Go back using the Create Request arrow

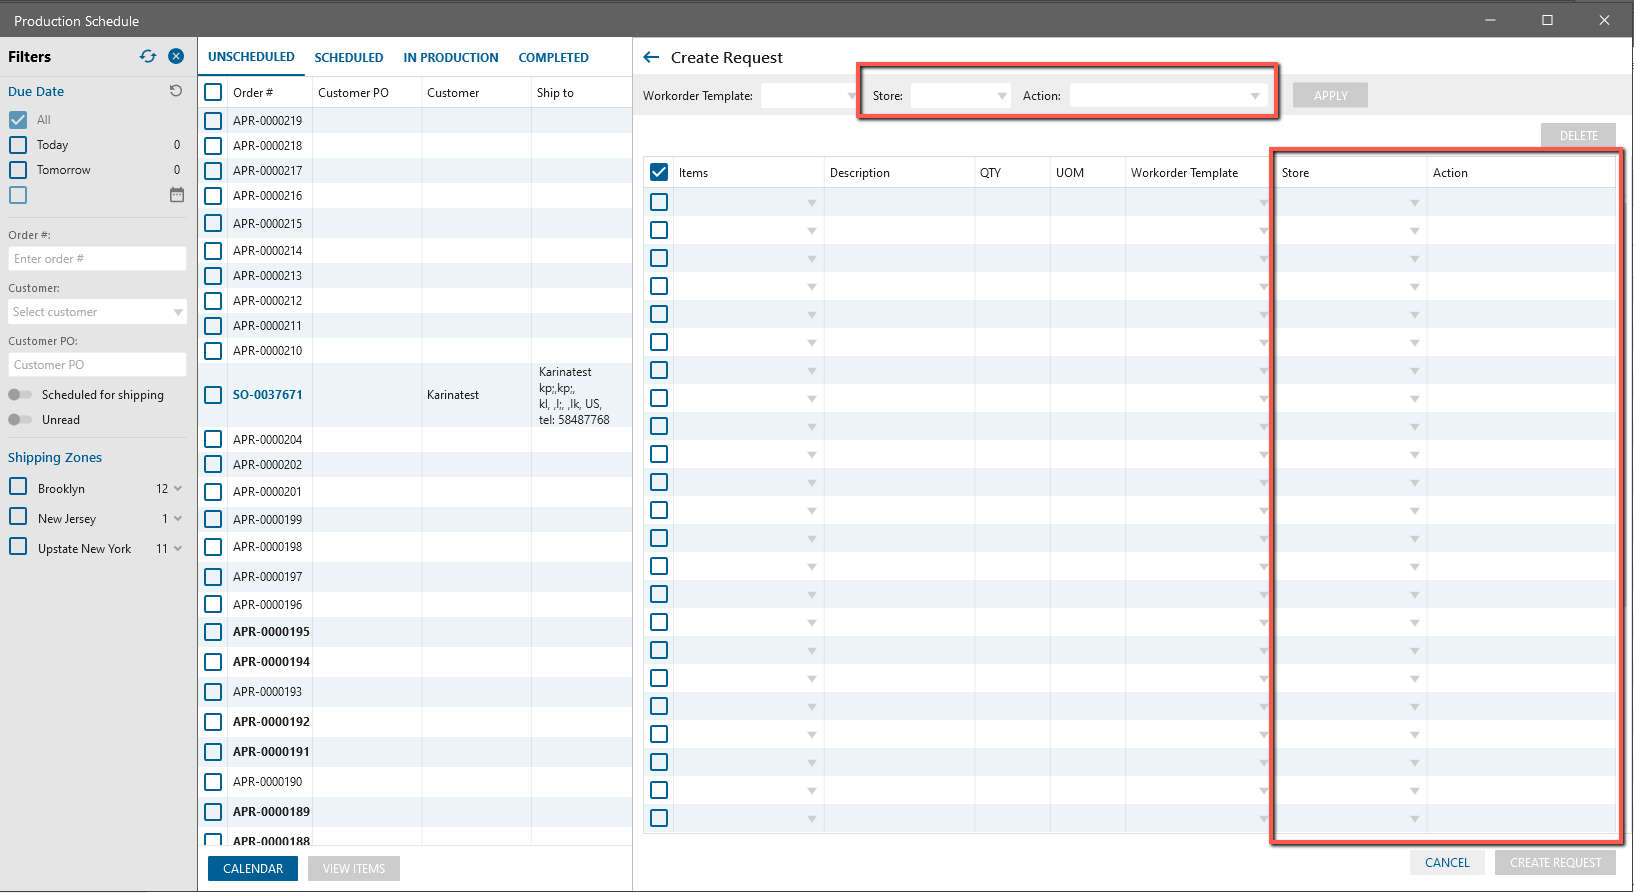[x=651, y=58]
